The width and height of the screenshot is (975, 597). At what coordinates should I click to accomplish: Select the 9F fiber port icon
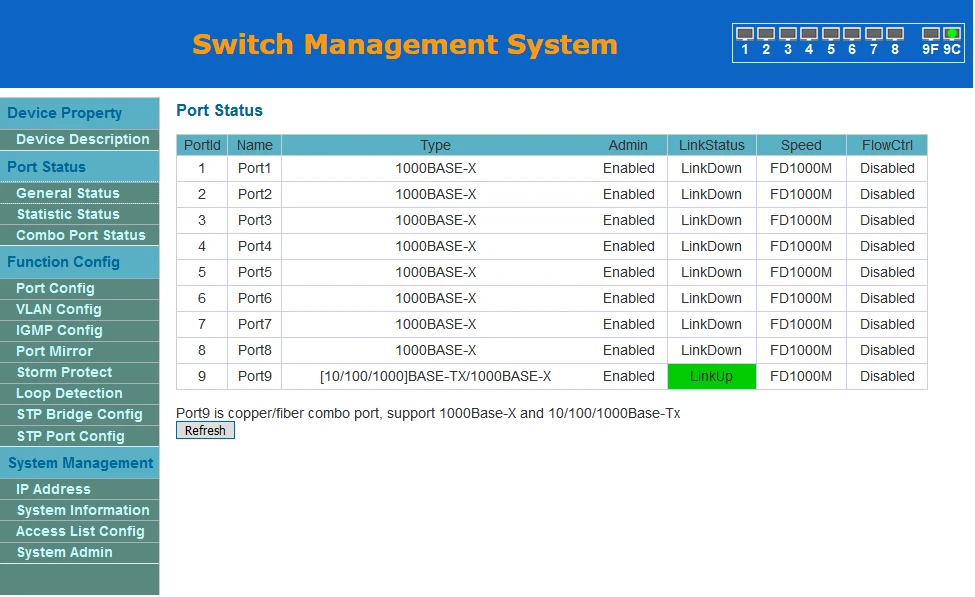930,35
